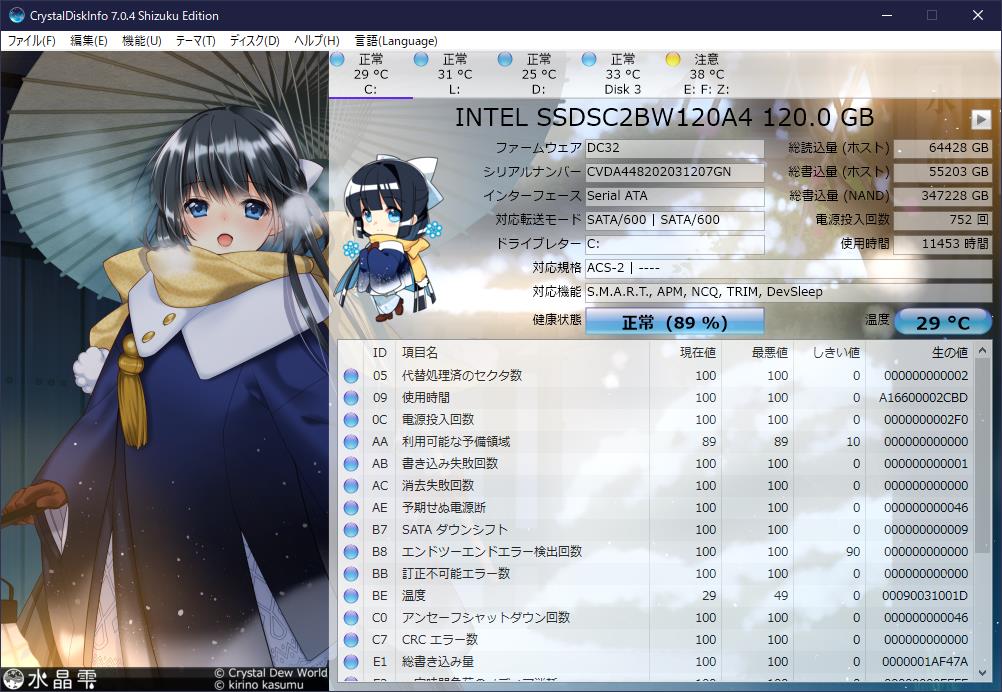Click the 29 °C temperature button
Image resolution: width=1002 pixels, height=692 pixels.
click(943, 322)
